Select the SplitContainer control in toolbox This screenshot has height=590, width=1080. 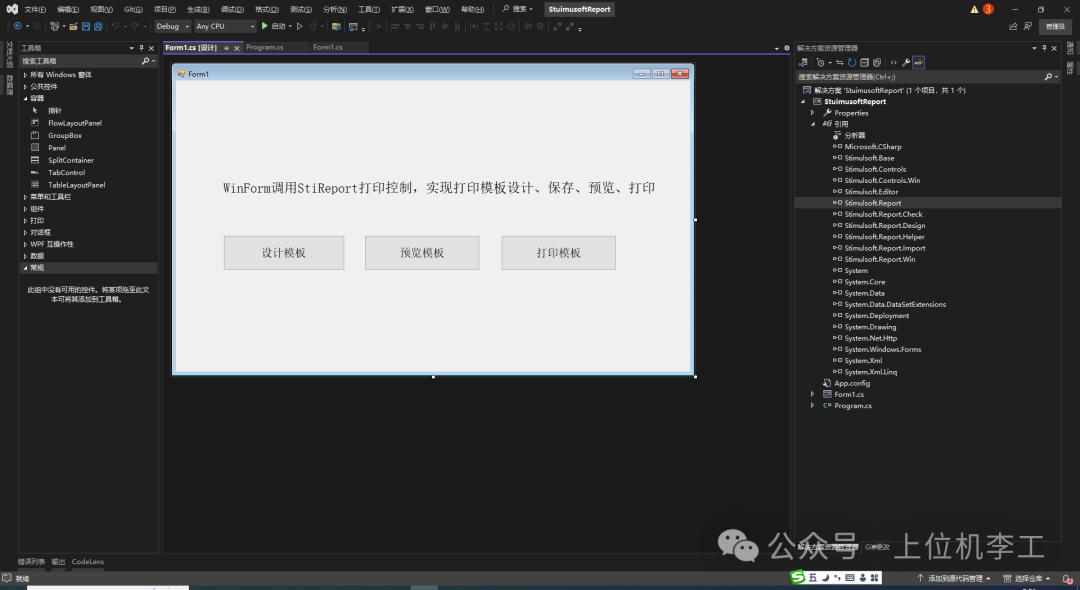coord(70,160)
